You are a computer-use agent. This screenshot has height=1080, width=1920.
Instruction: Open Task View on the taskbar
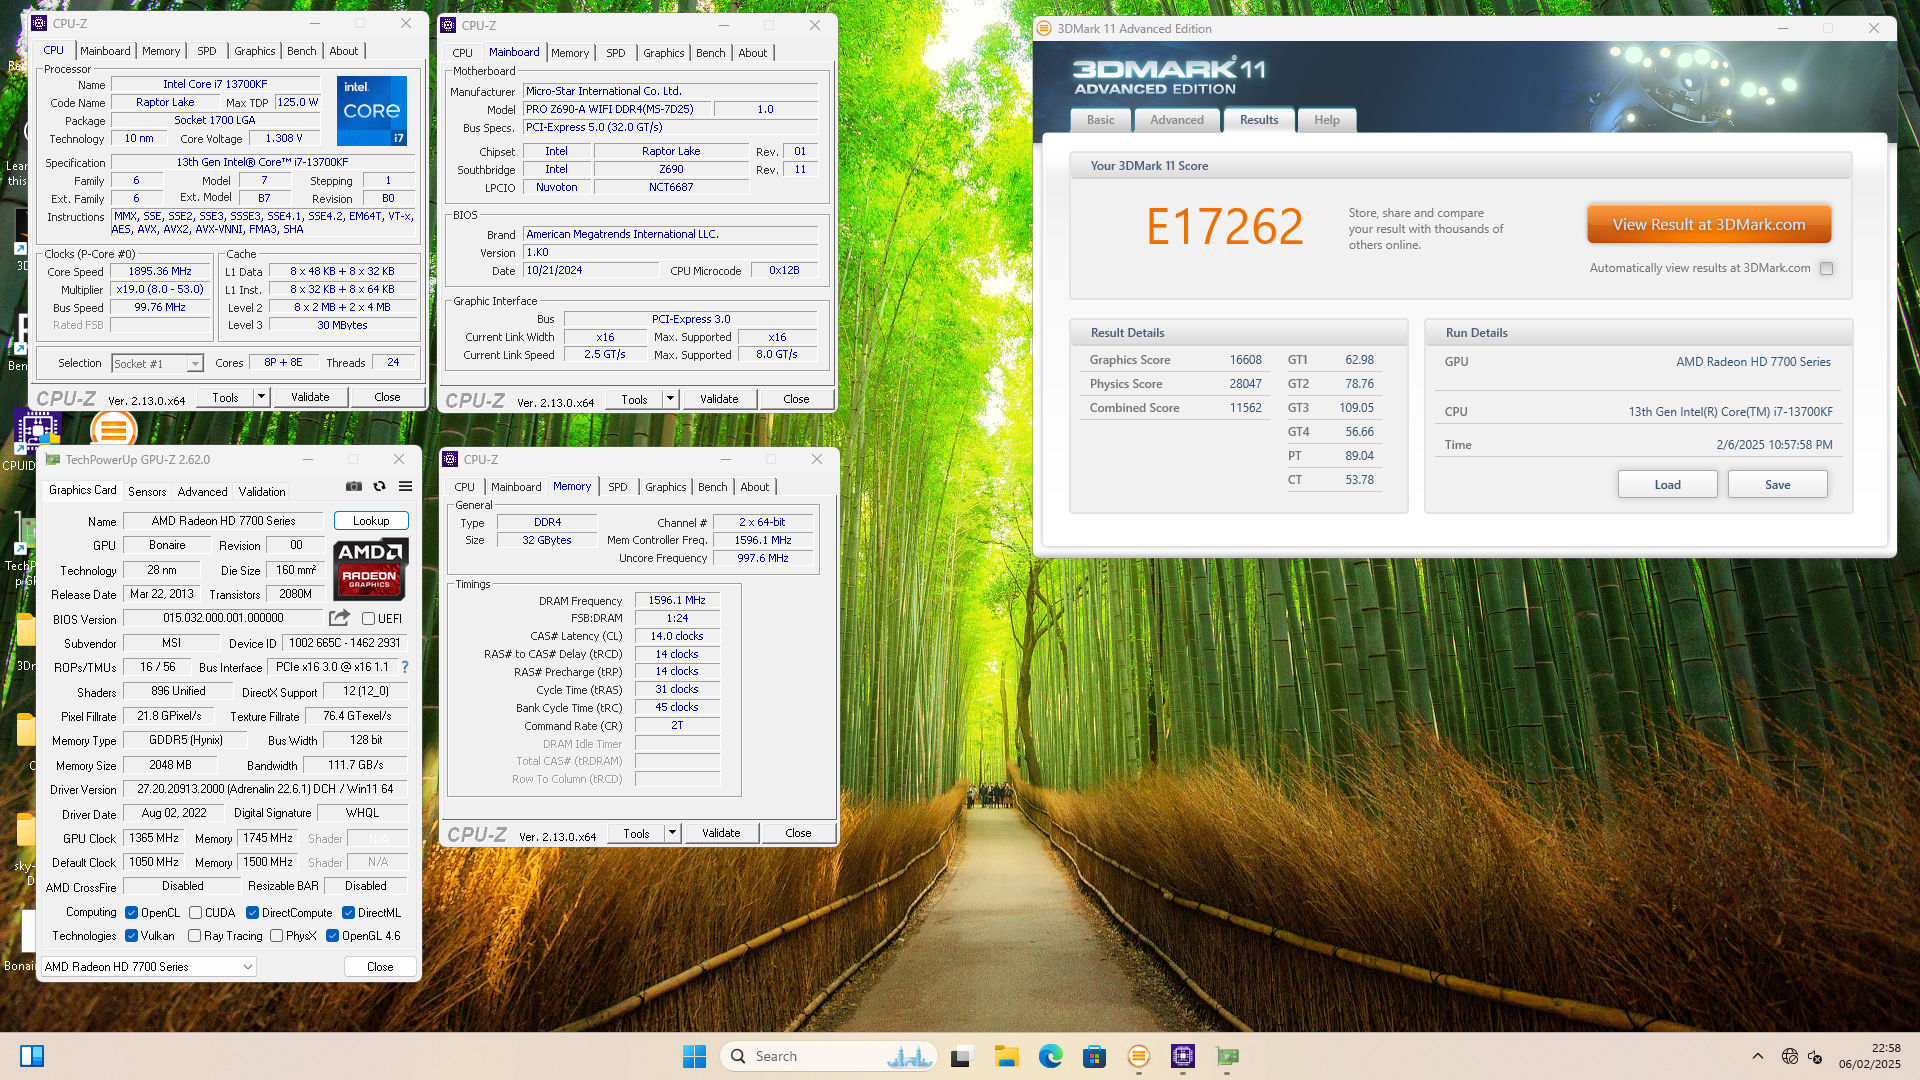click(962, 1056)
